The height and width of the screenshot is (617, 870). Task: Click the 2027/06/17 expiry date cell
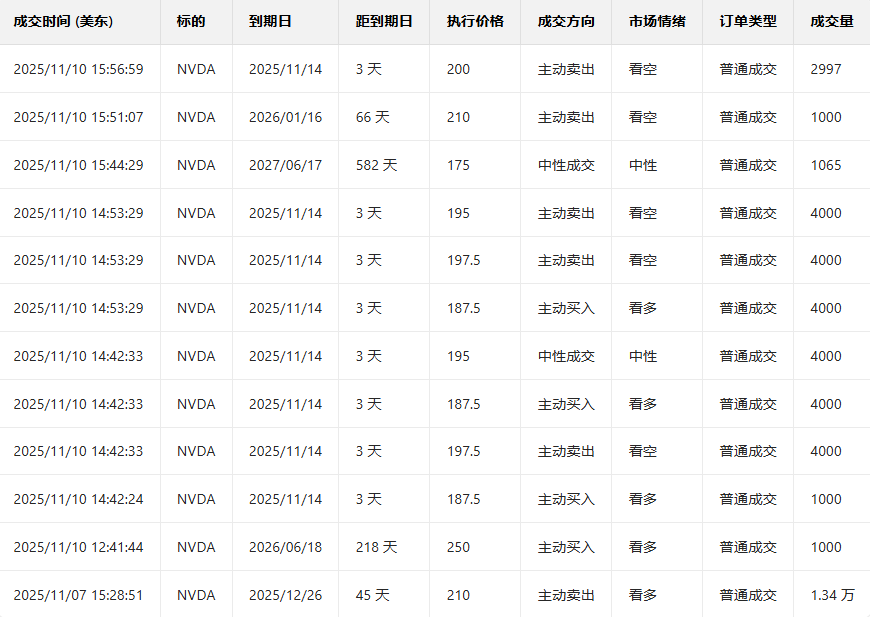285,165
